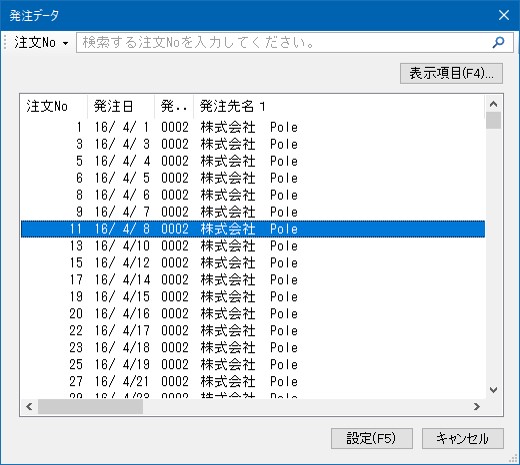
Task: Select order No 1 dated 16/4/1
Action: pos(253,127)
